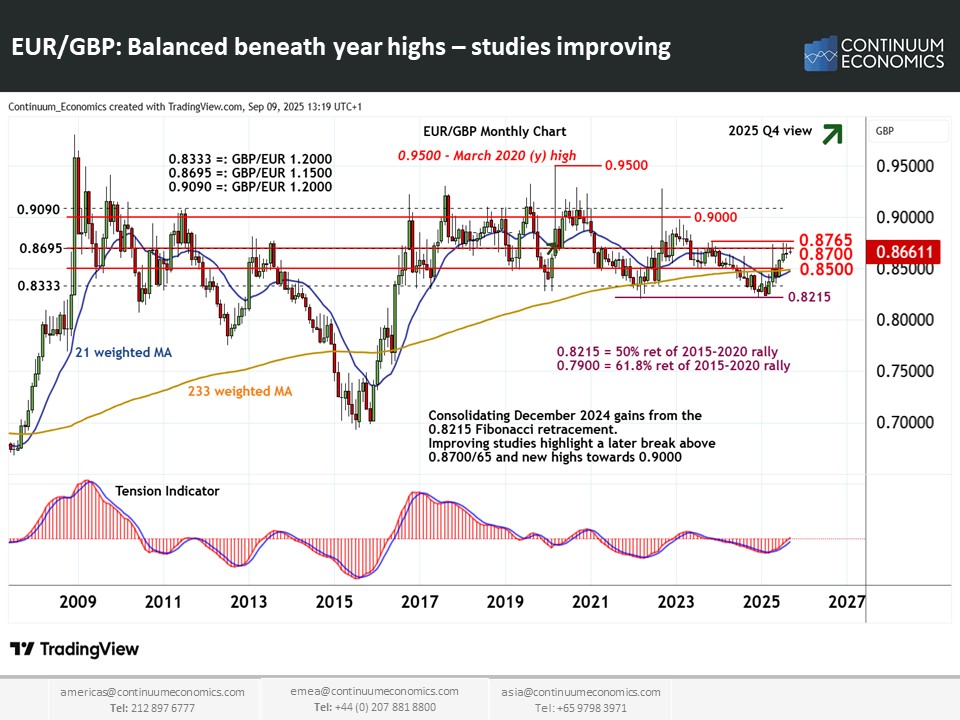Image resolution: width=960 pixels, height=720 pixels.
Task: Click the Asia Tel: +65 9798 3971 number
Action: pos(580,708)
